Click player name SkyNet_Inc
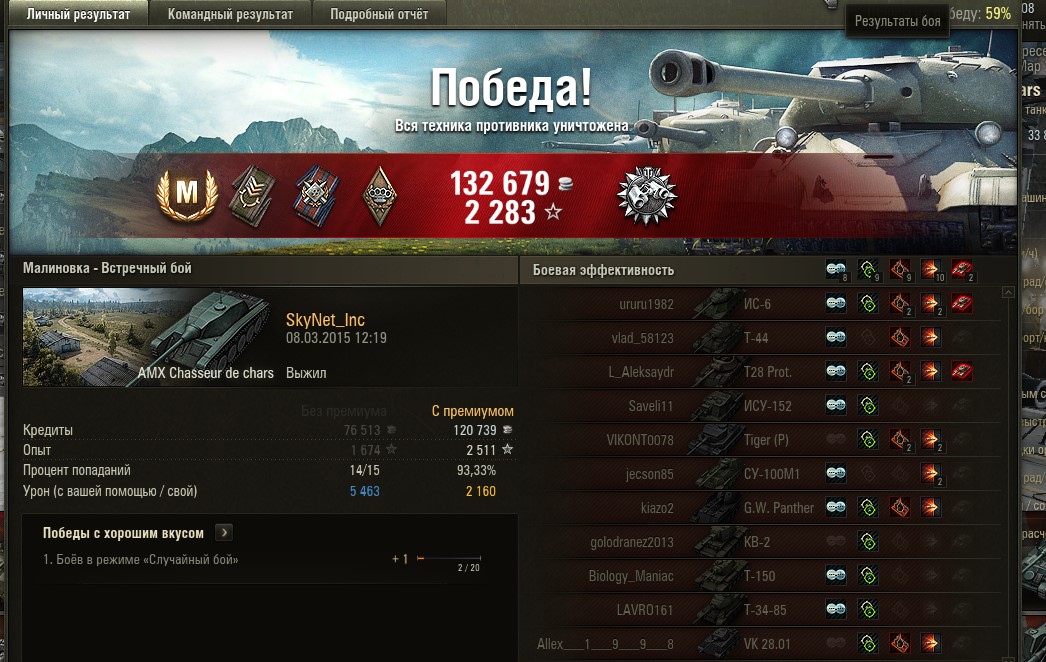The height and width of the screenshot is (662, 1046). [325, 320]
